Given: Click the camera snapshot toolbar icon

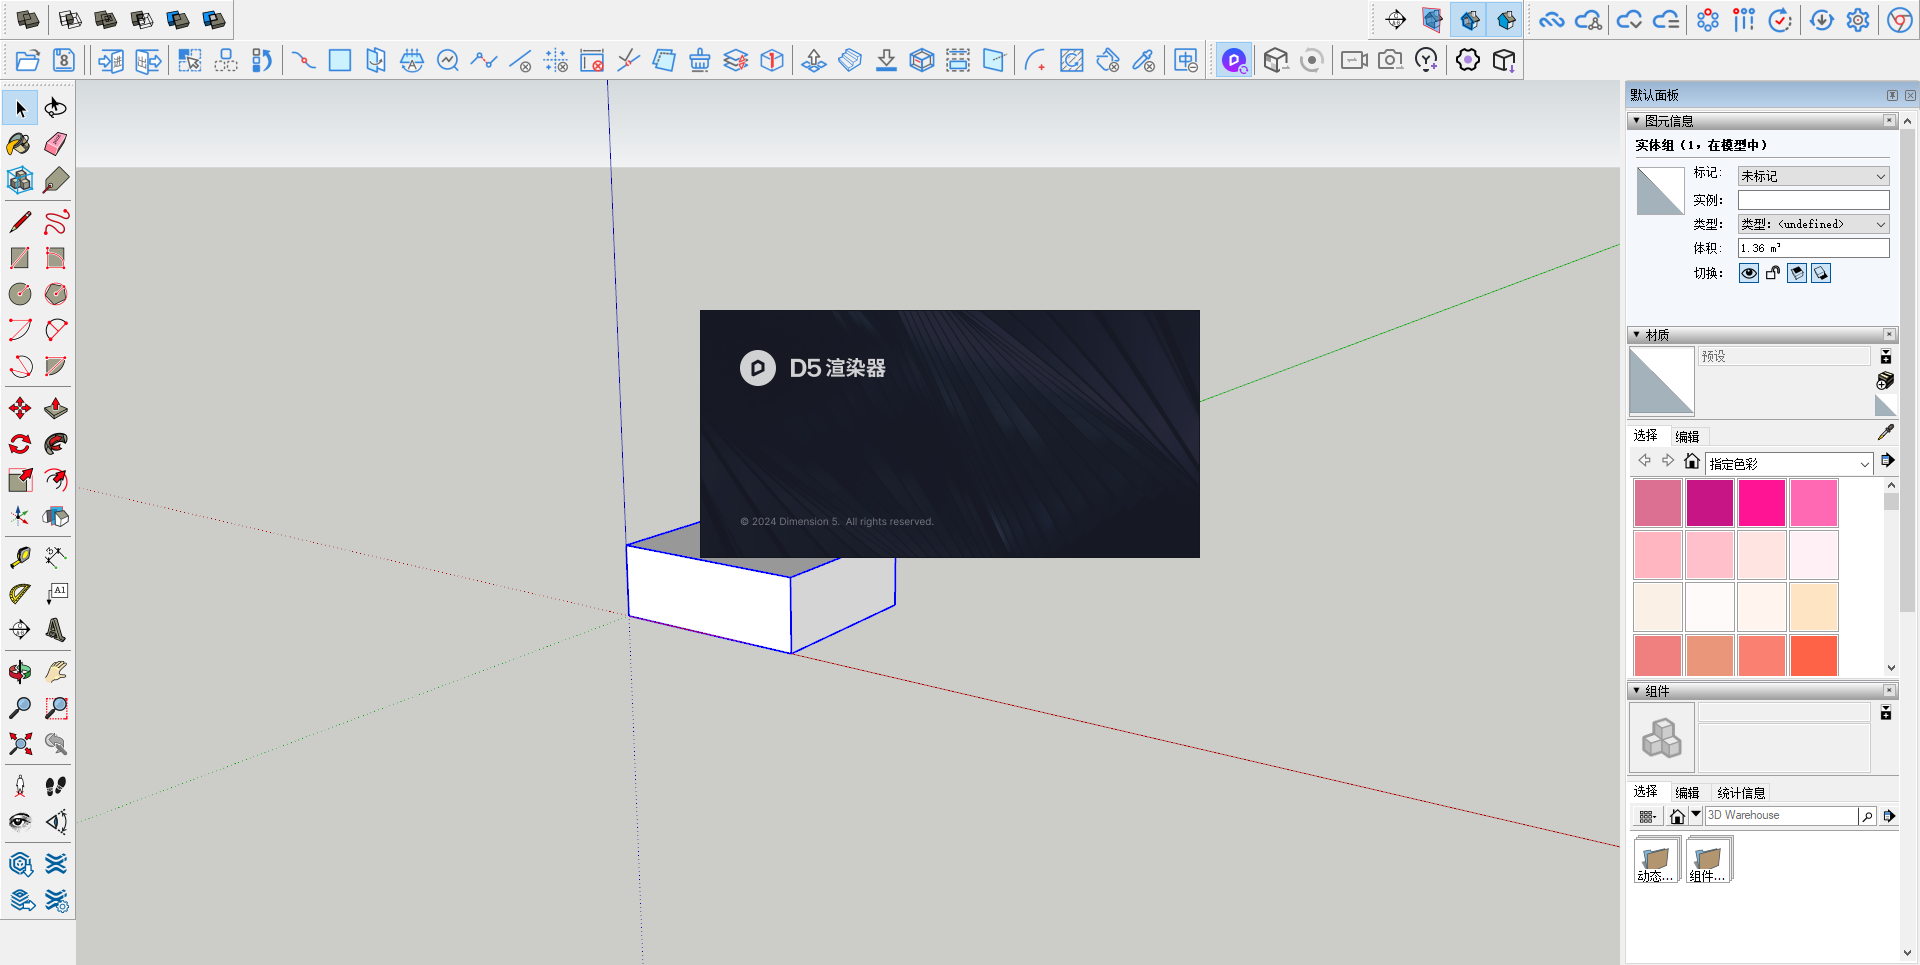Looking at the screenshot, I should (1390, 61).
